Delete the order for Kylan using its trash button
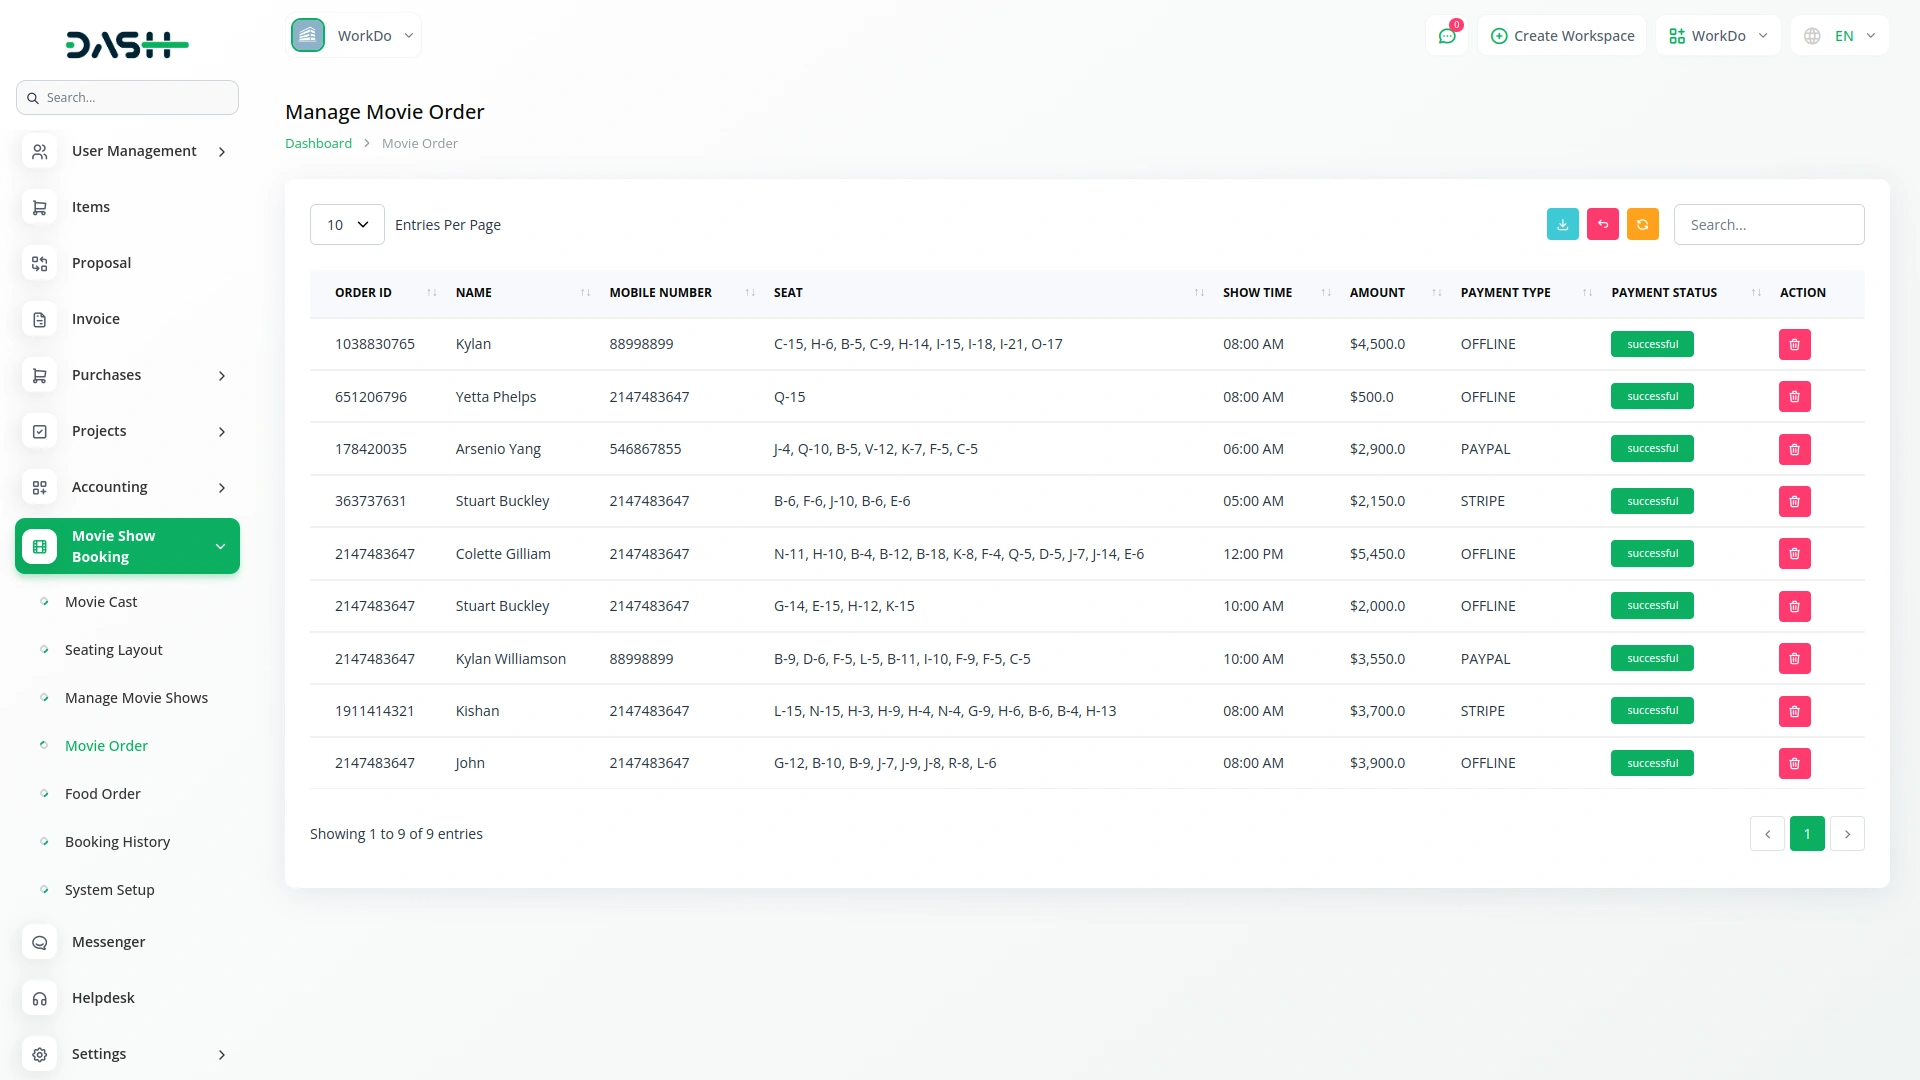 pyautogui.click(x=1794, y=343)
